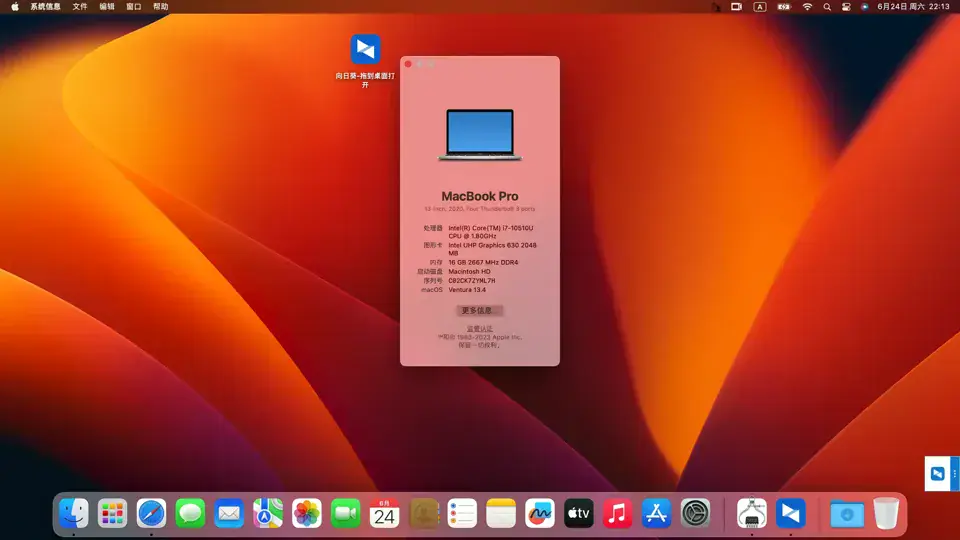Screen dimensions: 960x540
Task: Open the 监管认证 link
Action: (x=479, y=329)
